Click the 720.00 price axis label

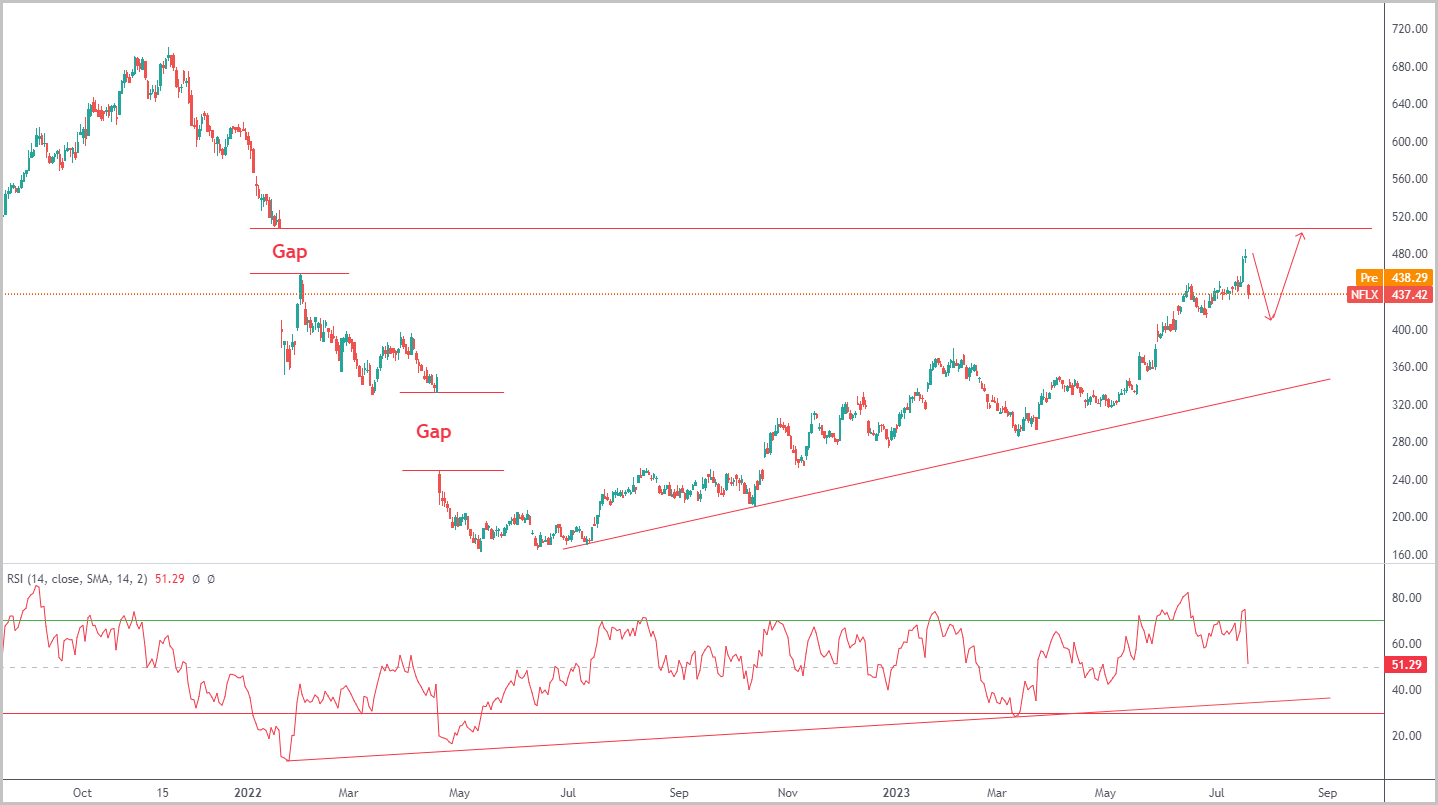tap(1408, 29)
